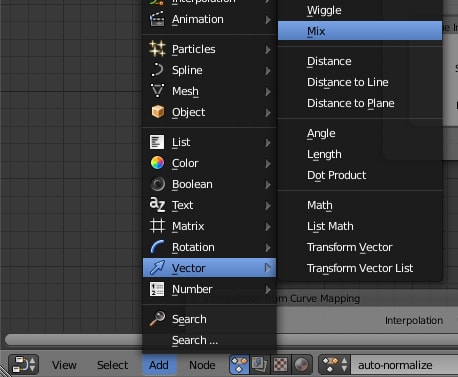Click the Interpolation label in node
The width and height of the screenshot is (458, 377).
[x=414, y=320]
